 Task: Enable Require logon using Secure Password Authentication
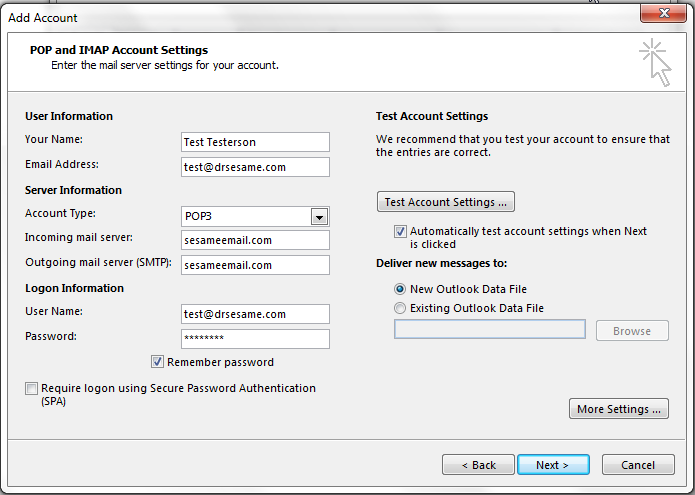[x=32, y=389]
